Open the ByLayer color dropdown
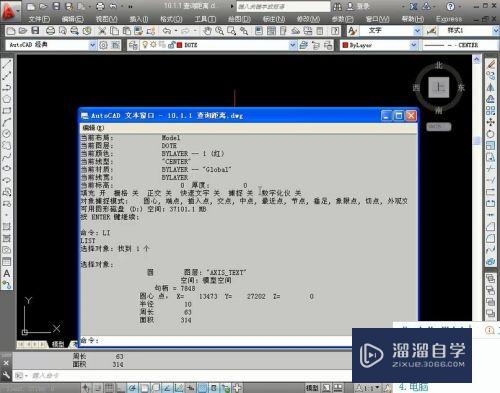Image resolution: width=500 pixels, height=393 pixels. coord(413,45)
